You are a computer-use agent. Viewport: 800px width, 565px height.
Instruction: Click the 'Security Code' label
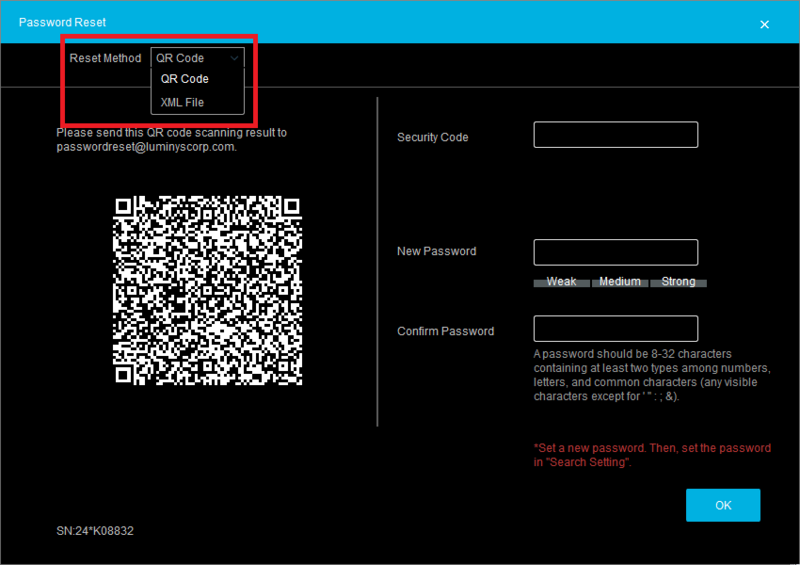tap(433, 137)
